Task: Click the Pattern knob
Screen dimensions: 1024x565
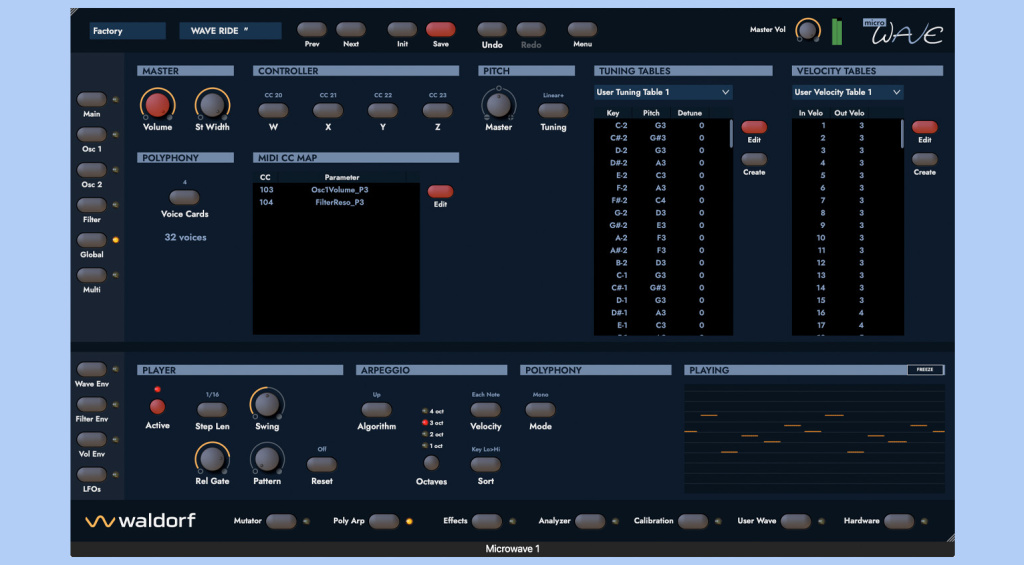Action: (266, 459)
